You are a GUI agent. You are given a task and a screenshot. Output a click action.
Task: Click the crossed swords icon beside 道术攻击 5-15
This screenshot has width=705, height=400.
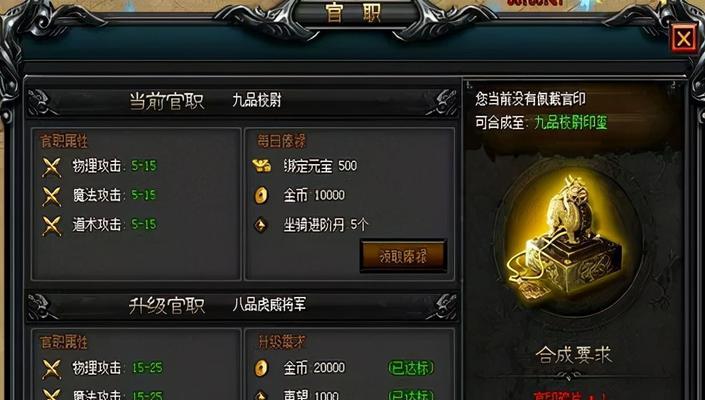point(51,225)
